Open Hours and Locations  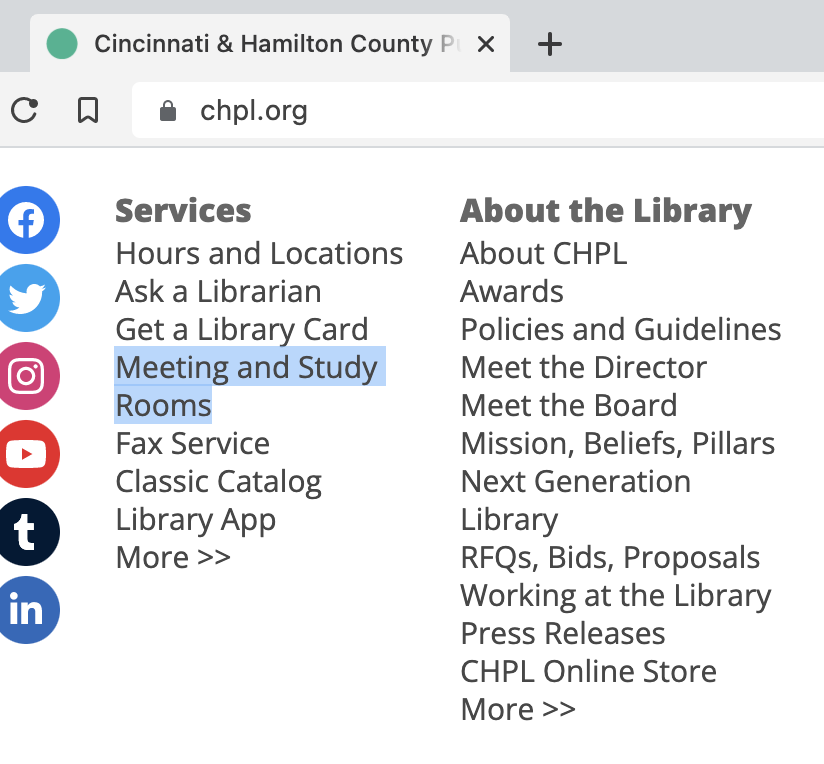[259, 253]
